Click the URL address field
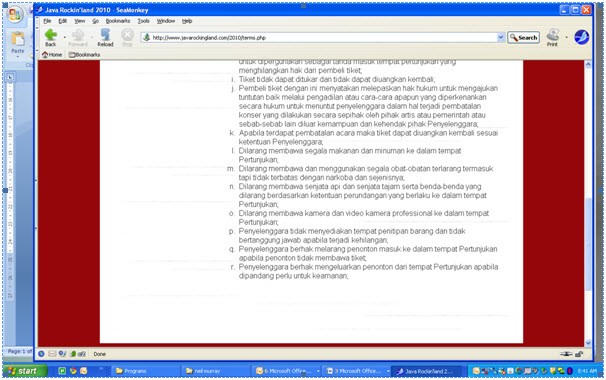The height and width of the screenshot is (380, 606). pyautogui.click(x=320, y=37)
